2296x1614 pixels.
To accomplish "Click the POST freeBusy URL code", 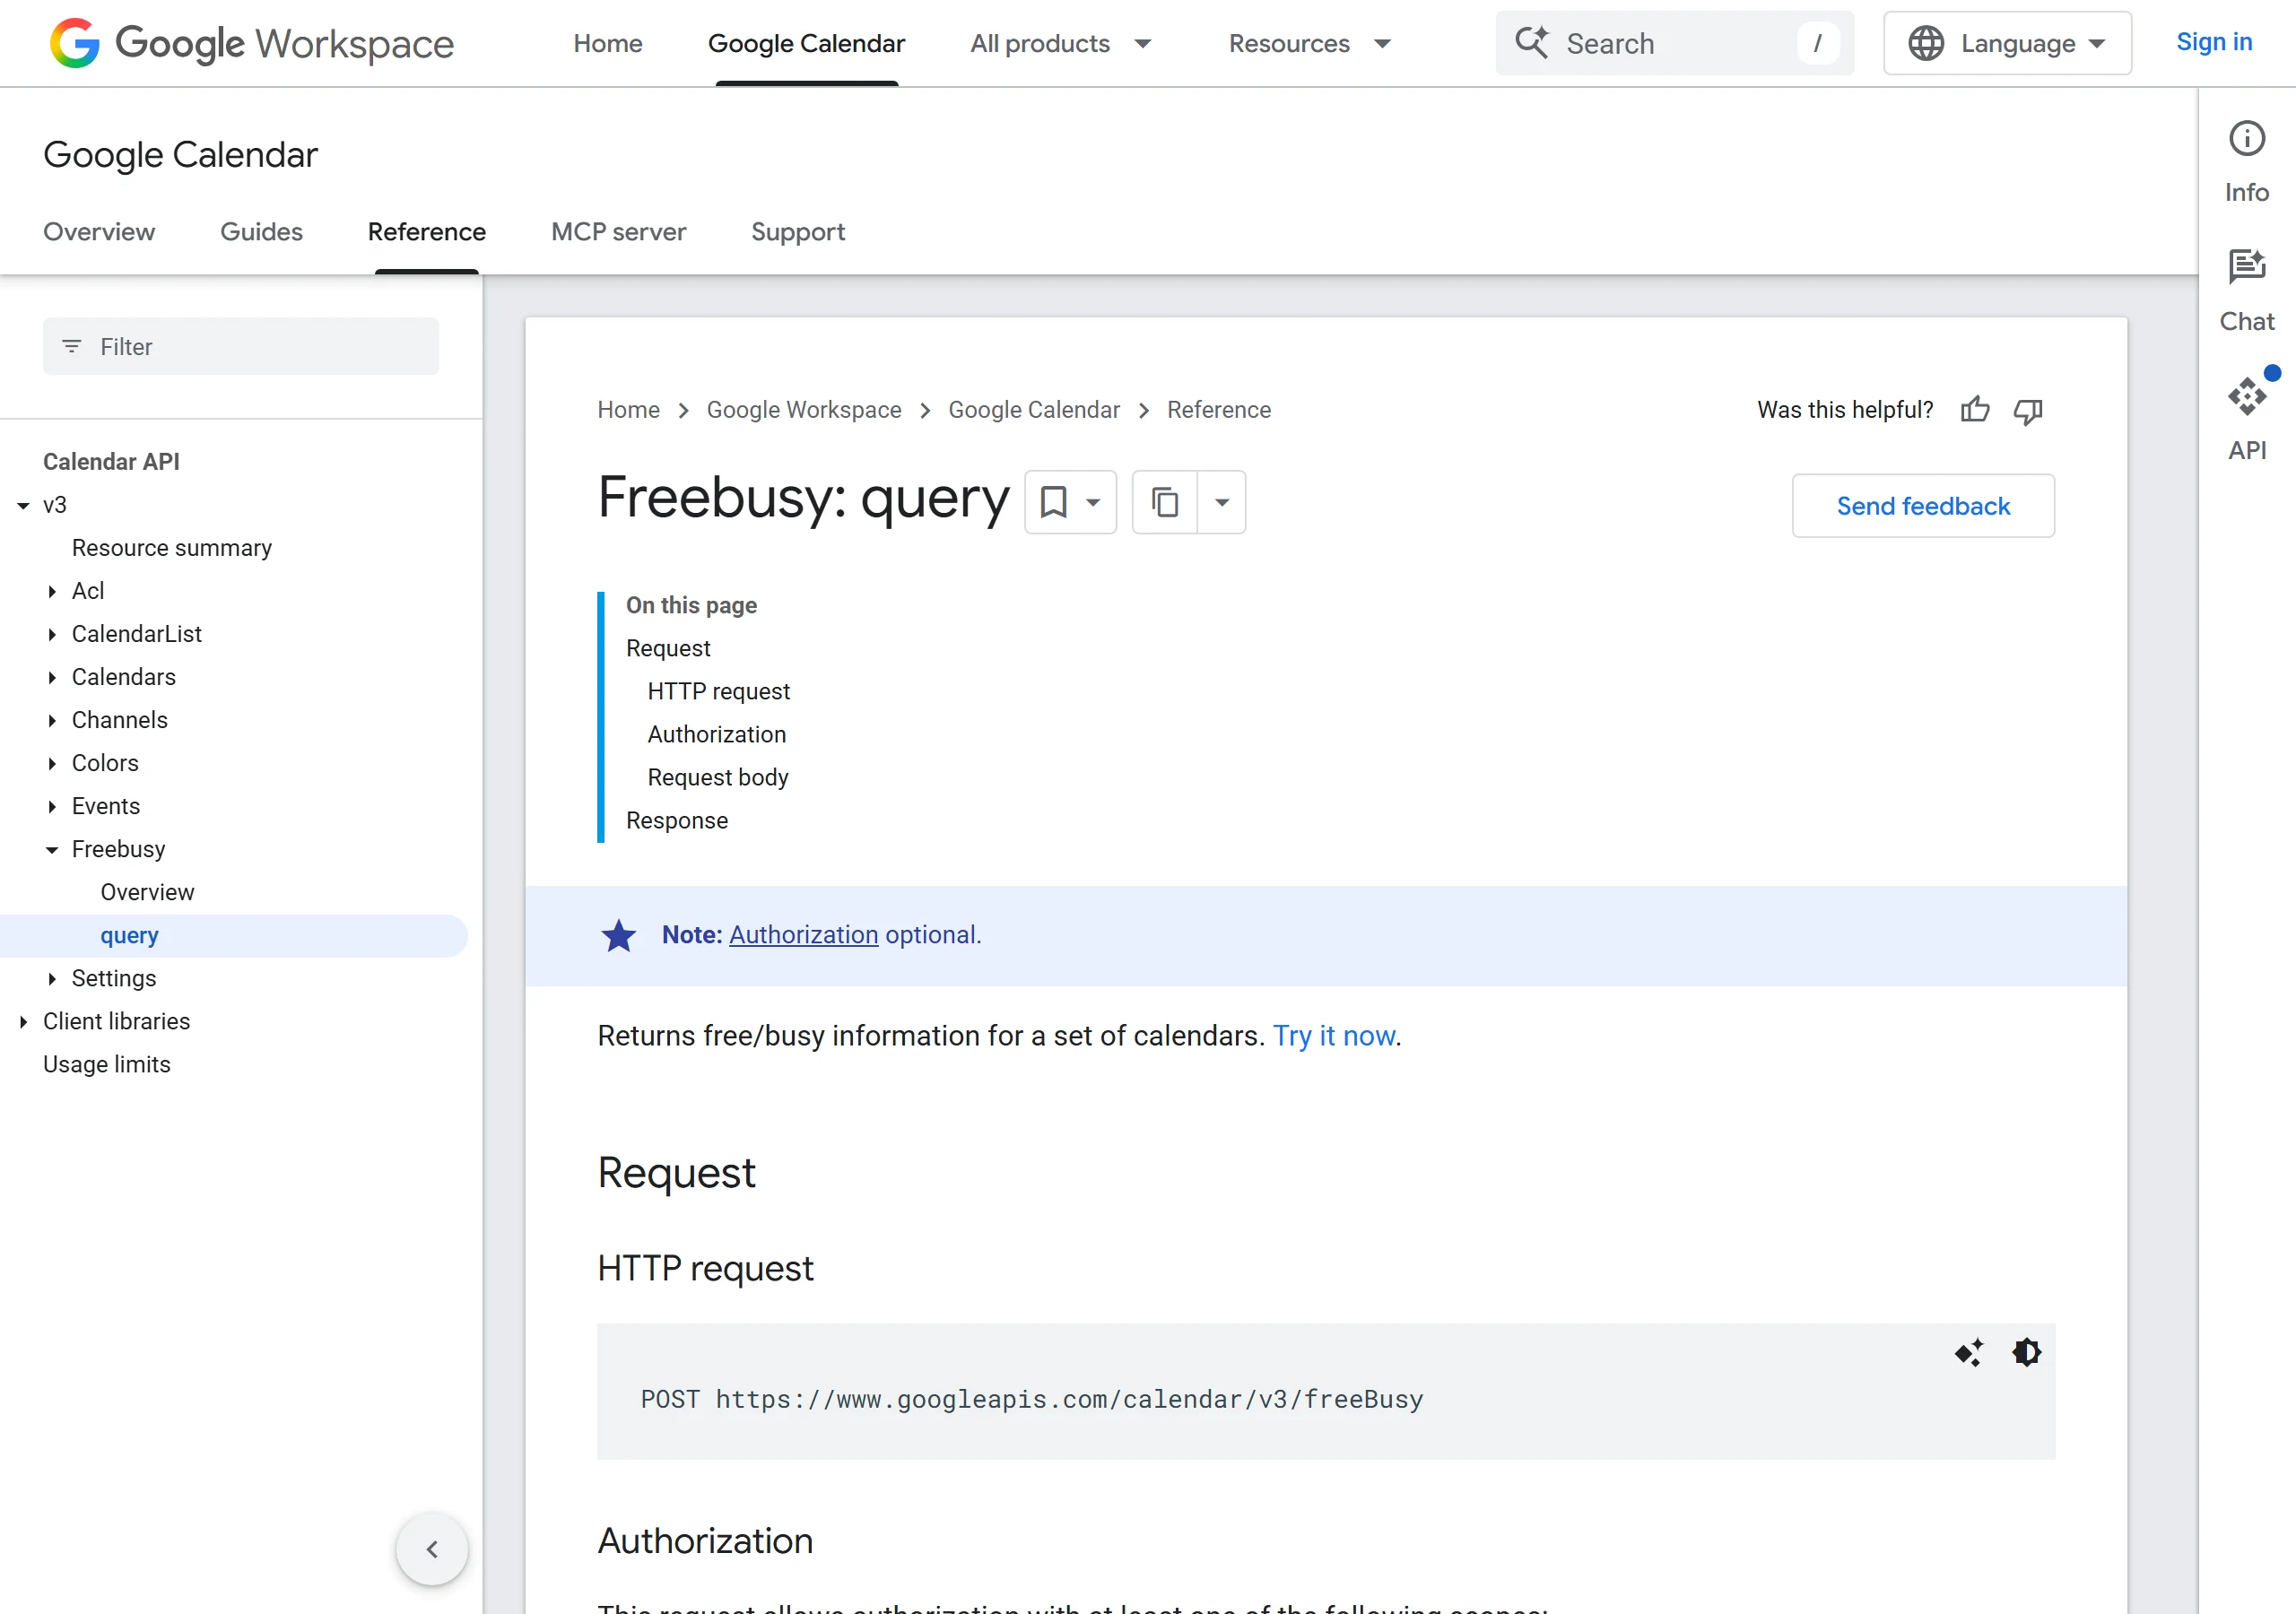I will pyautogui.click(x=1031, y=1398).
